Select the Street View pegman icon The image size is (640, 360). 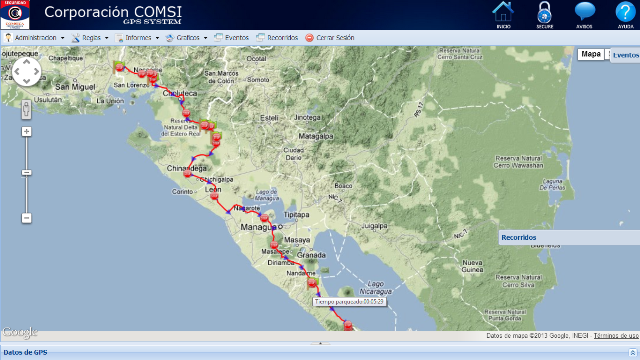26,110
